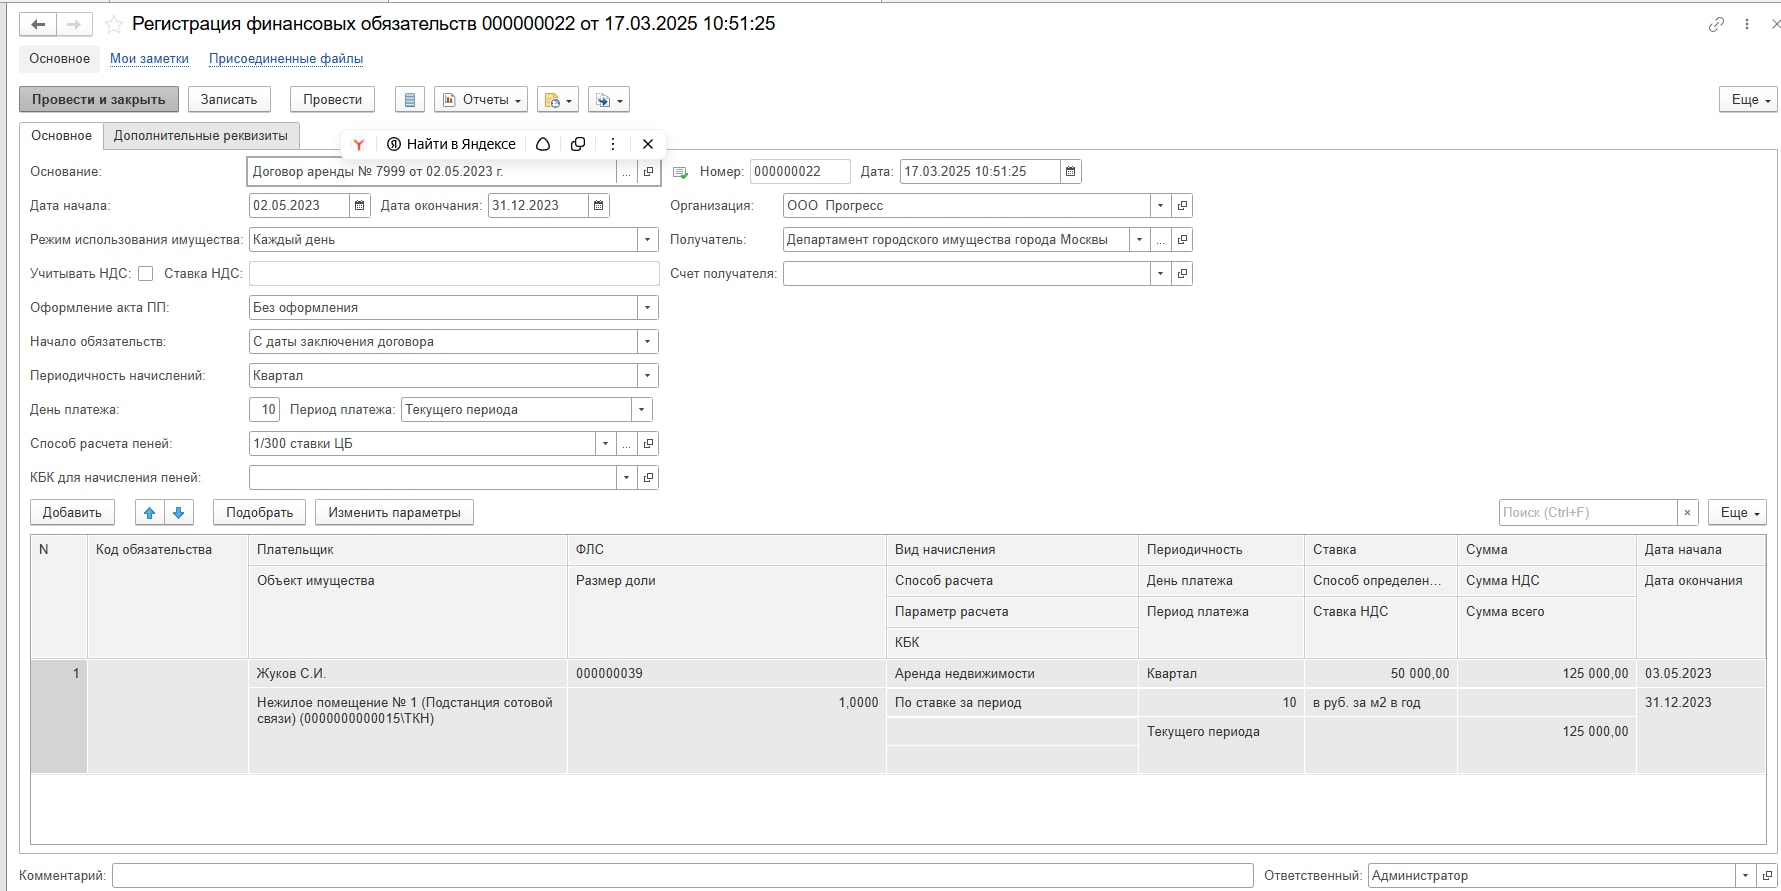Expand Режим использования имущества dropdown
Screen dimensions: 1781x891
pyautogui.click(x=648, y=240)
